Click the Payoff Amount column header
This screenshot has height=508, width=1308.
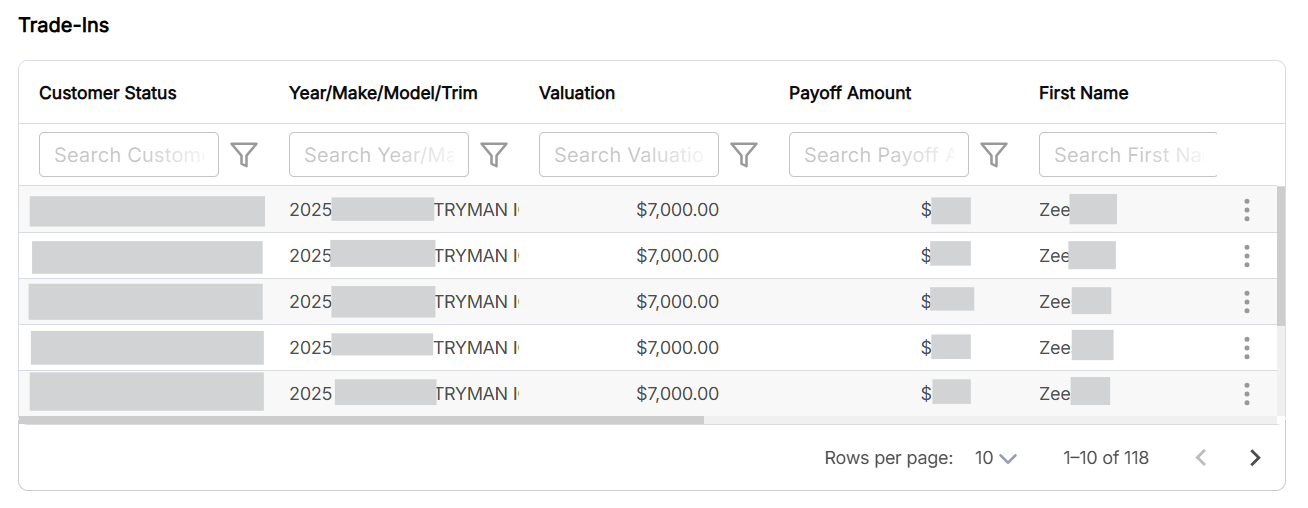pos(850,93)
